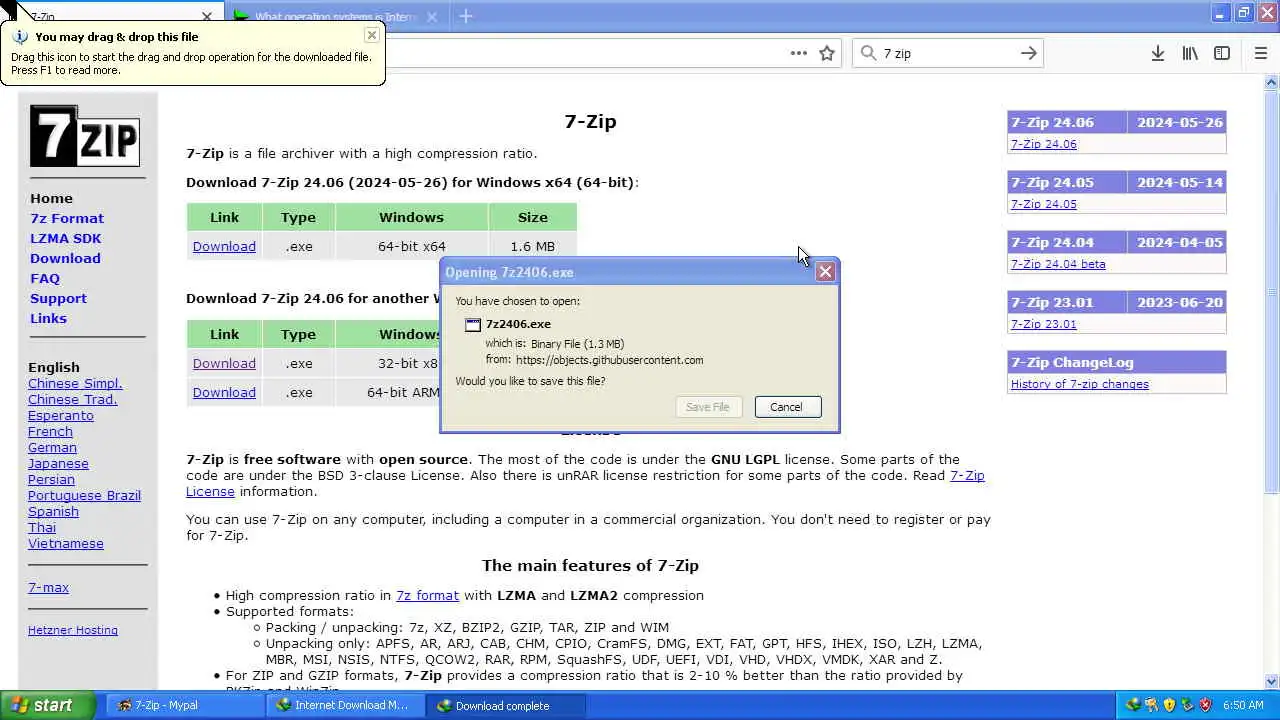The height and width of the screenshot is (720, 1280).
Task: Open the page actions three-dot menu
Action: pyautogui.click(x=798, y=53)
